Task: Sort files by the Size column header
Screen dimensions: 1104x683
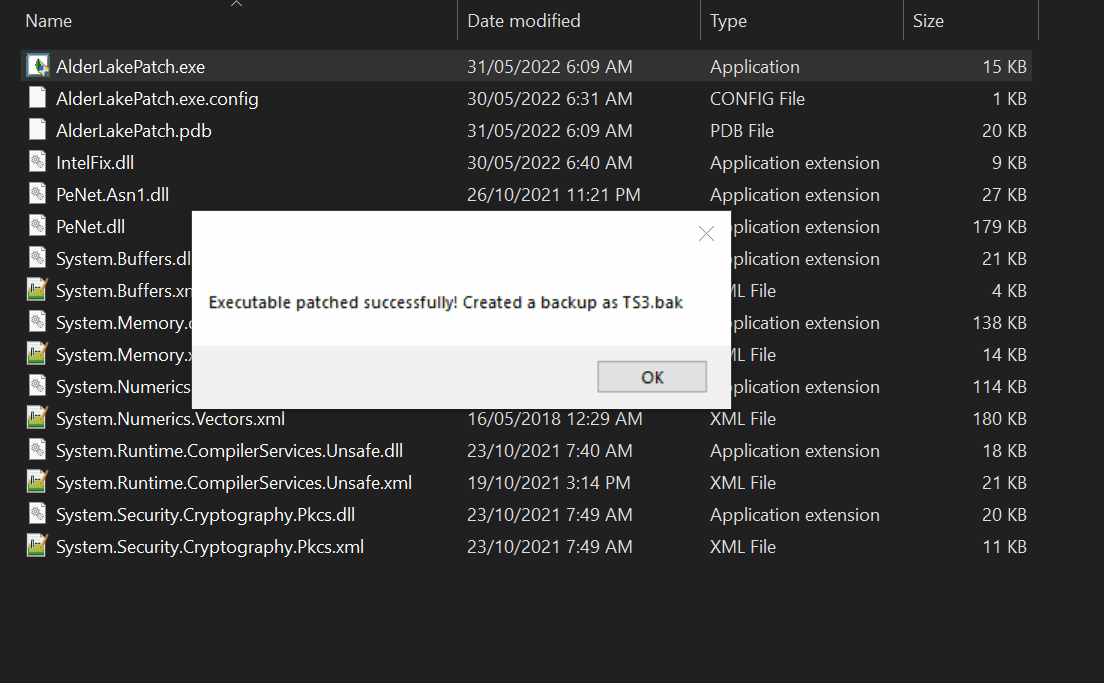Action: [x=928, y=21]
